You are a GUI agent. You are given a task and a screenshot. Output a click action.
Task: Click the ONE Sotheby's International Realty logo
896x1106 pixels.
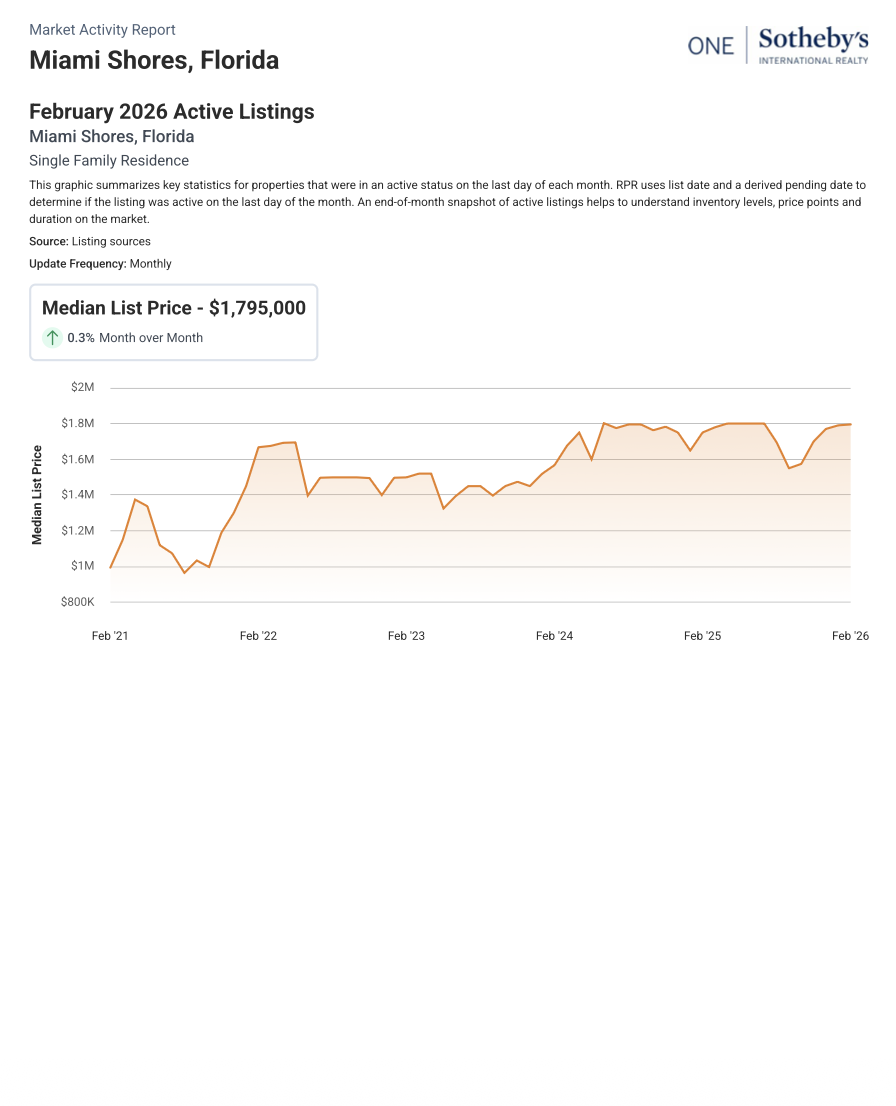(778, 46)
